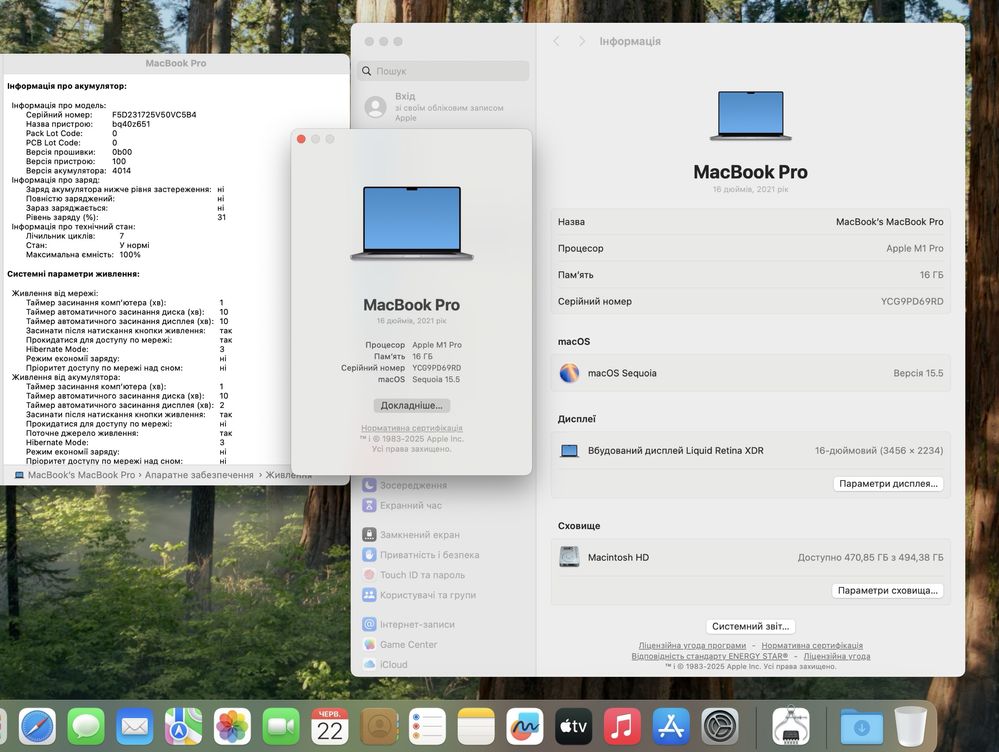999x752 pixels.
Task: Open Downloads folder in the dock
Action: (861, 727)
